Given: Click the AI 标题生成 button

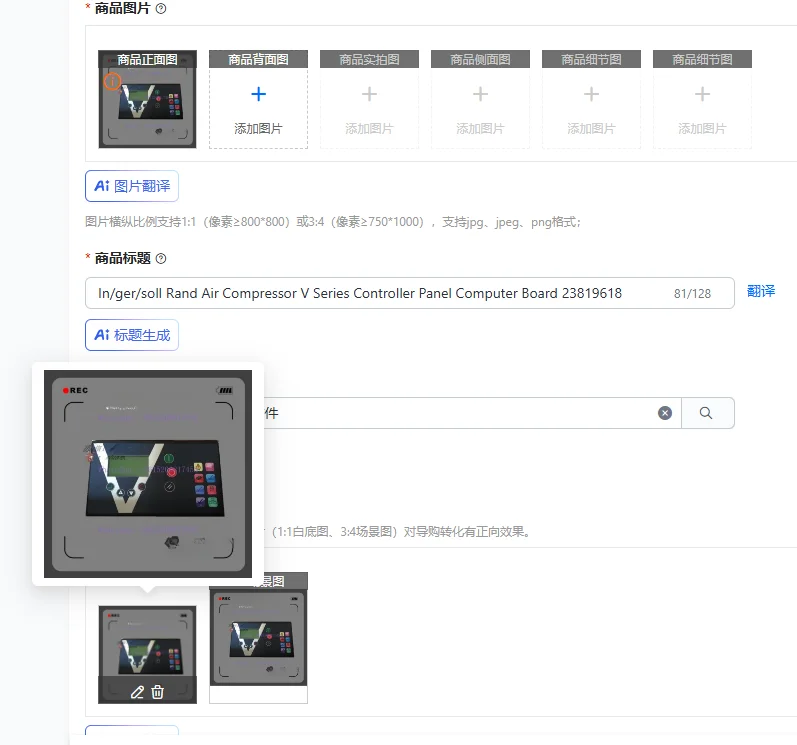Looking at the screenshot, I should pos(132,335).
